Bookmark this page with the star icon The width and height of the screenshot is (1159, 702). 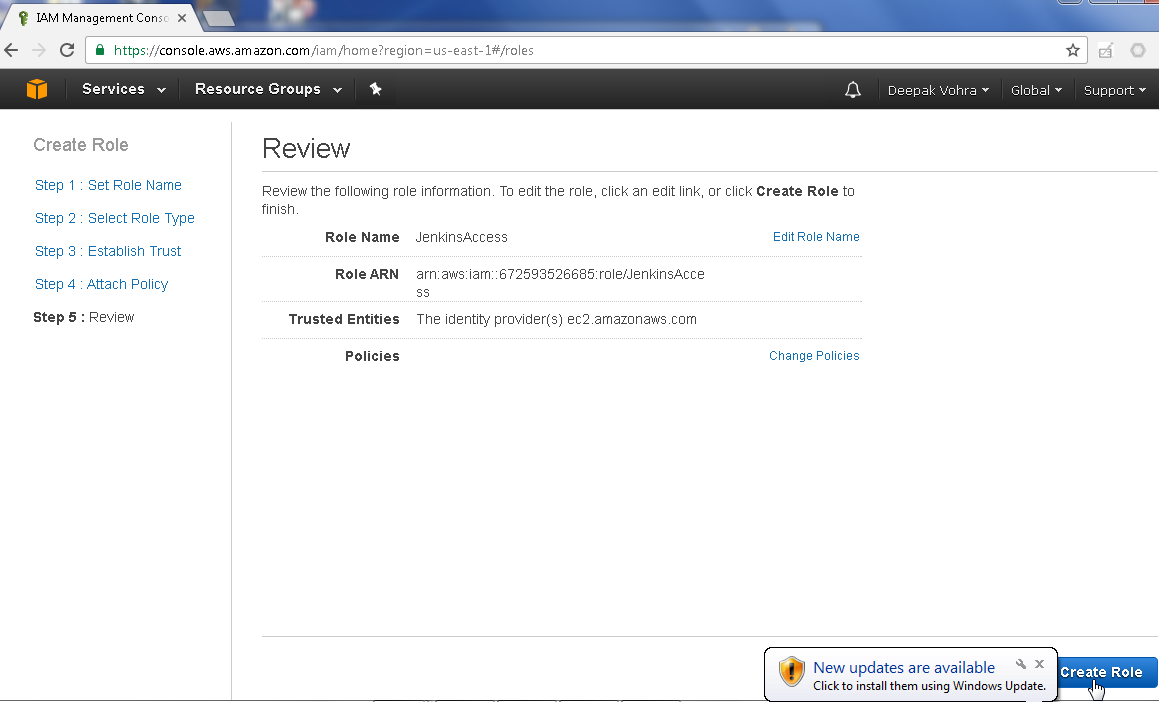pyautogui.click(x=1073, y=50)
